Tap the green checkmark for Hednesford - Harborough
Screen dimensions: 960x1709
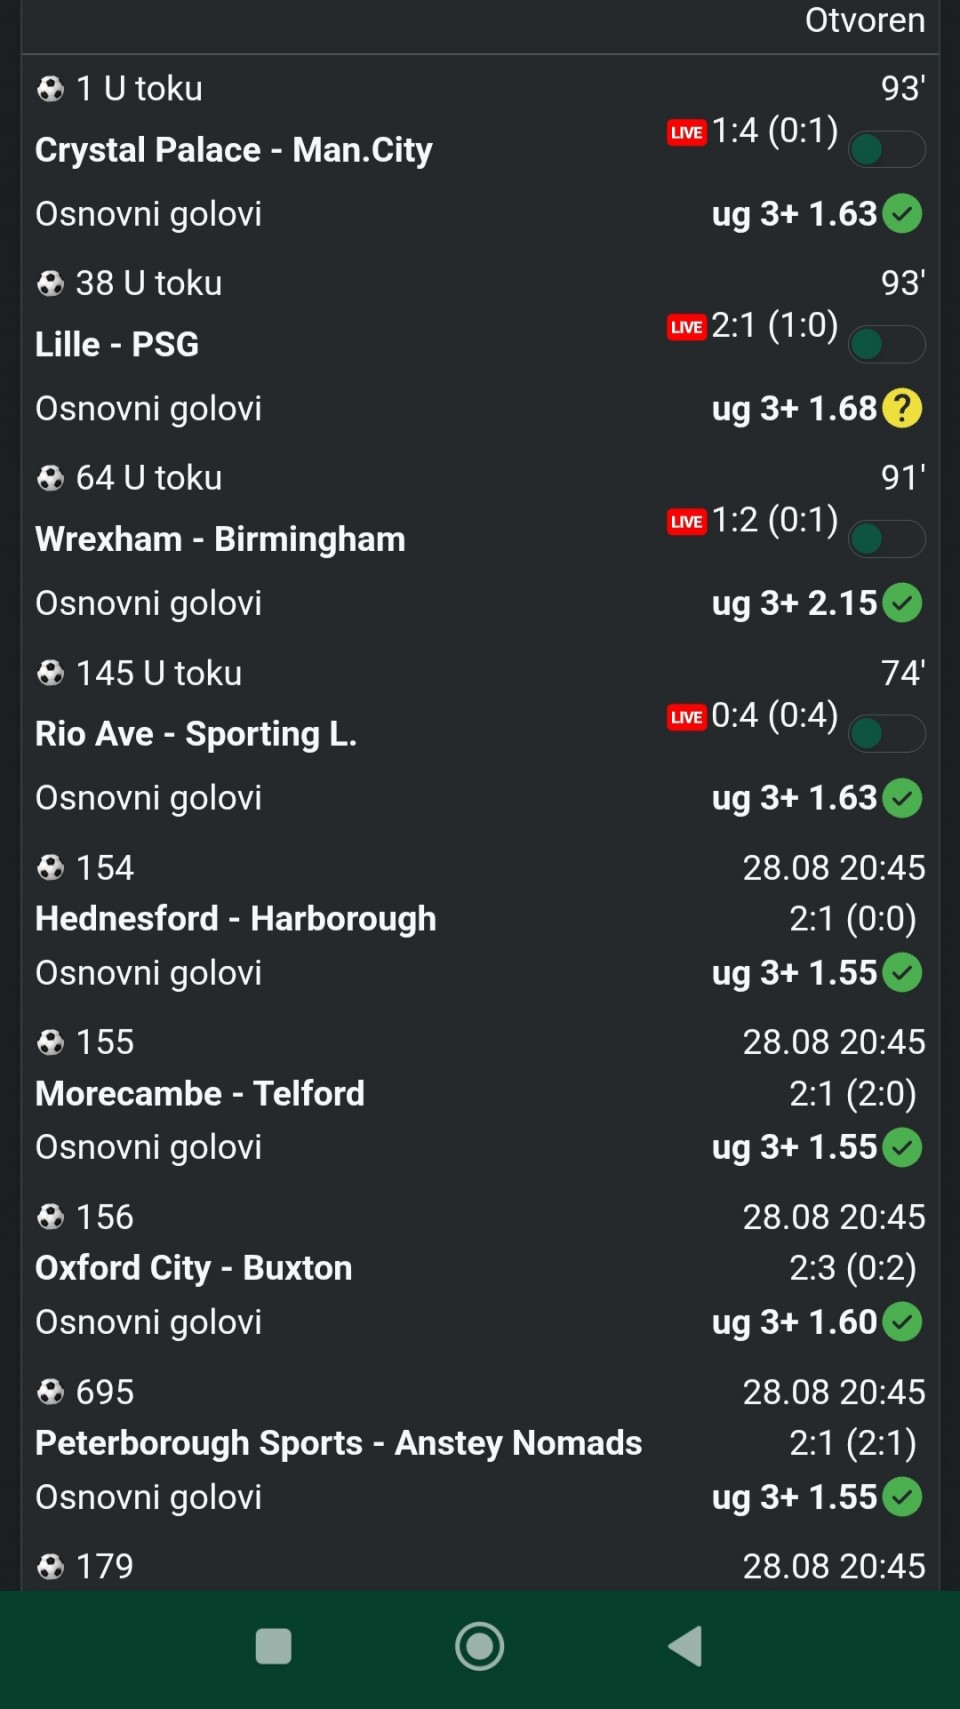coord(902,972)
